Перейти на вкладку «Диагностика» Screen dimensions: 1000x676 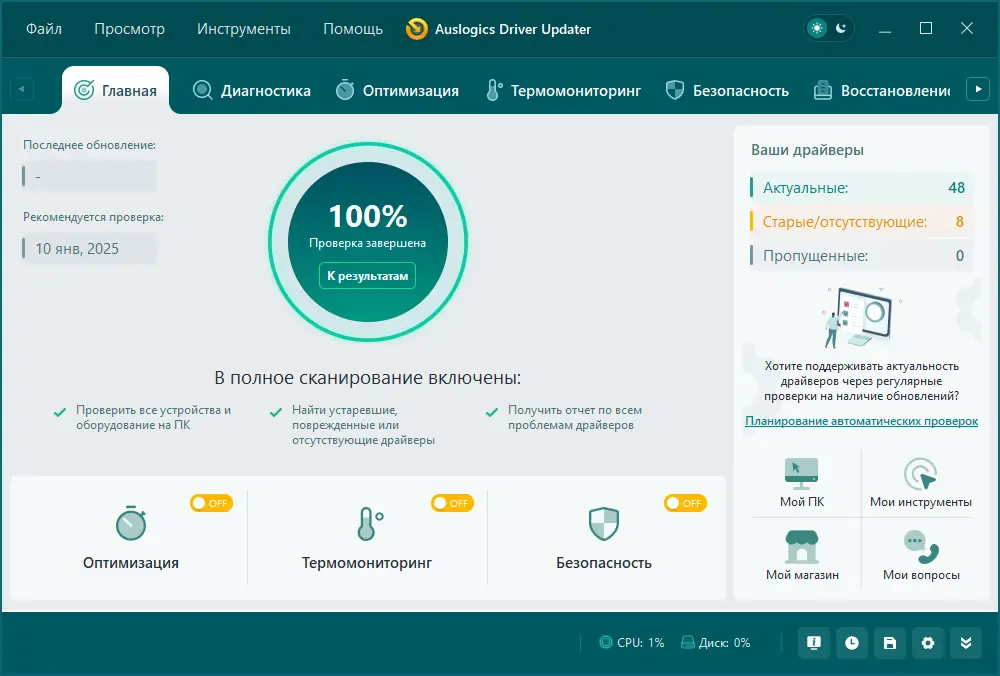point(249,89)
